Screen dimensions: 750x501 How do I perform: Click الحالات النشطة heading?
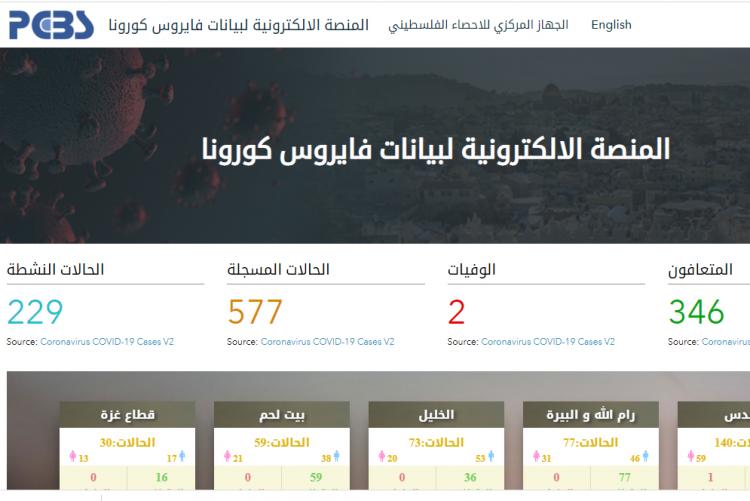click(x=55, y=269)
